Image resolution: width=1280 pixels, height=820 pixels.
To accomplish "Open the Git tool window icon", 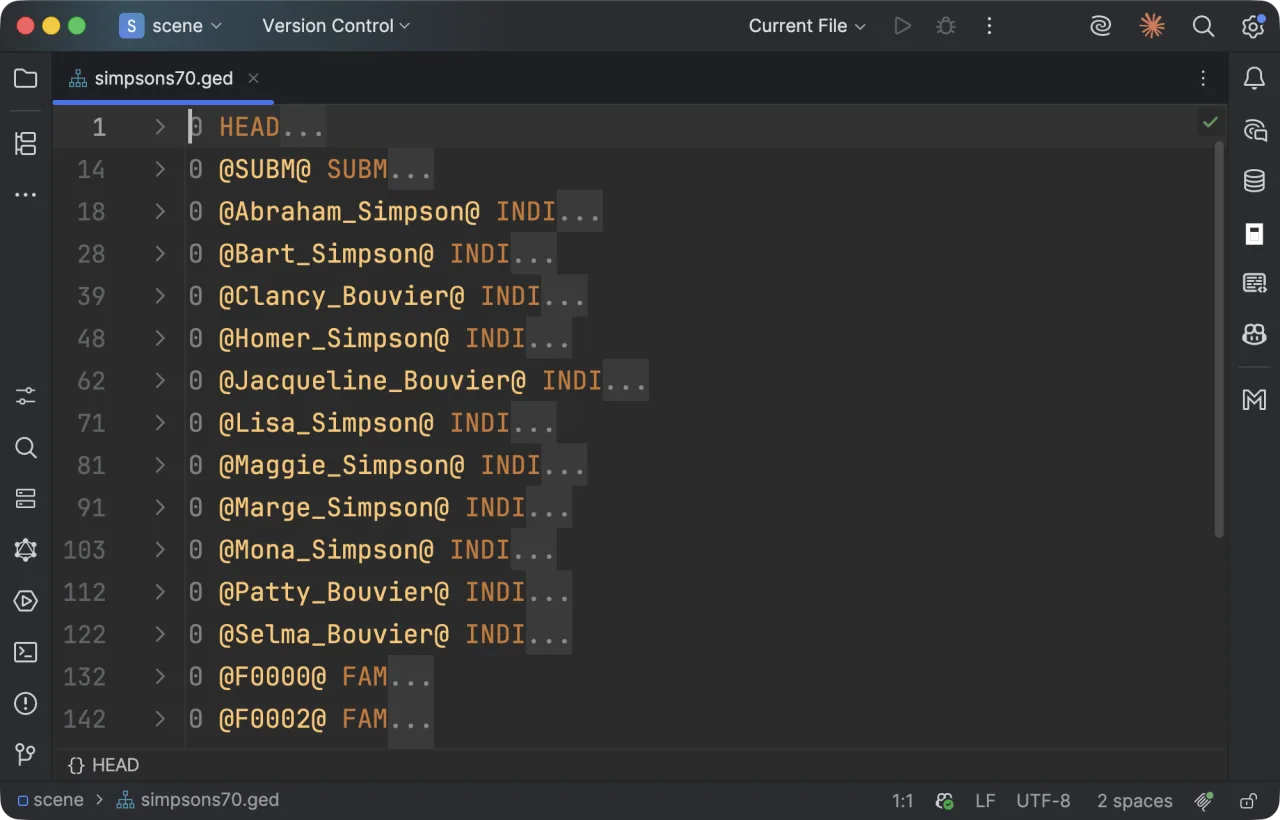I will (26, 754).
